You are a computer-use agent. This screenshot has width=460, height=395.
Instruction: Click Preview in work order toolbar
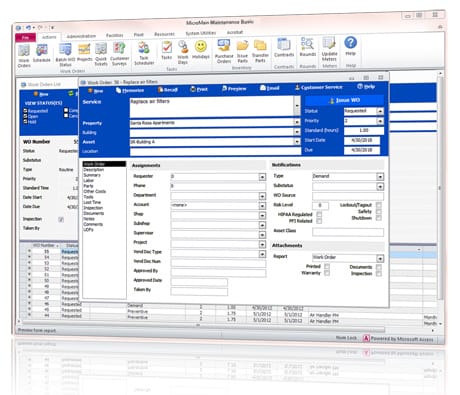point(234,89)
